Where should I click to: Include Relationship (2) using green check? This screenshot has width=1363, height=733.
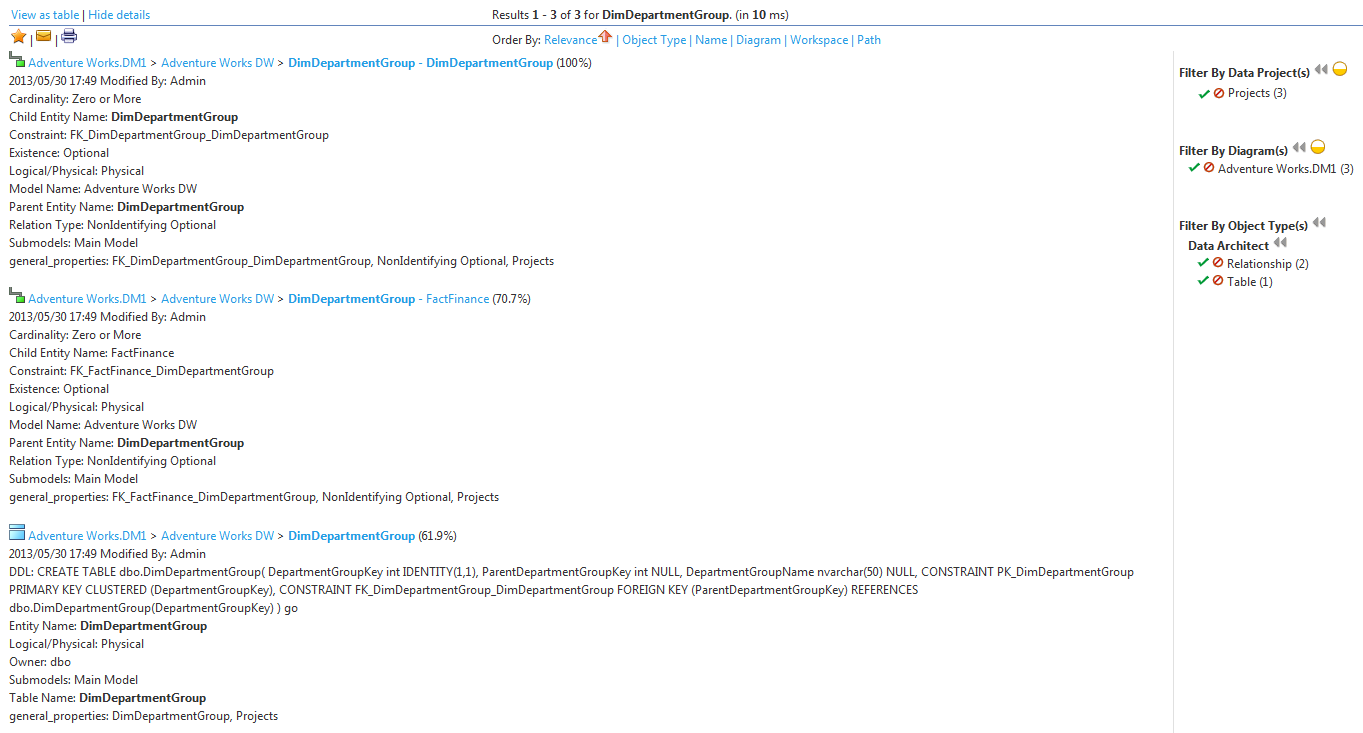(x=1203, y=264)
